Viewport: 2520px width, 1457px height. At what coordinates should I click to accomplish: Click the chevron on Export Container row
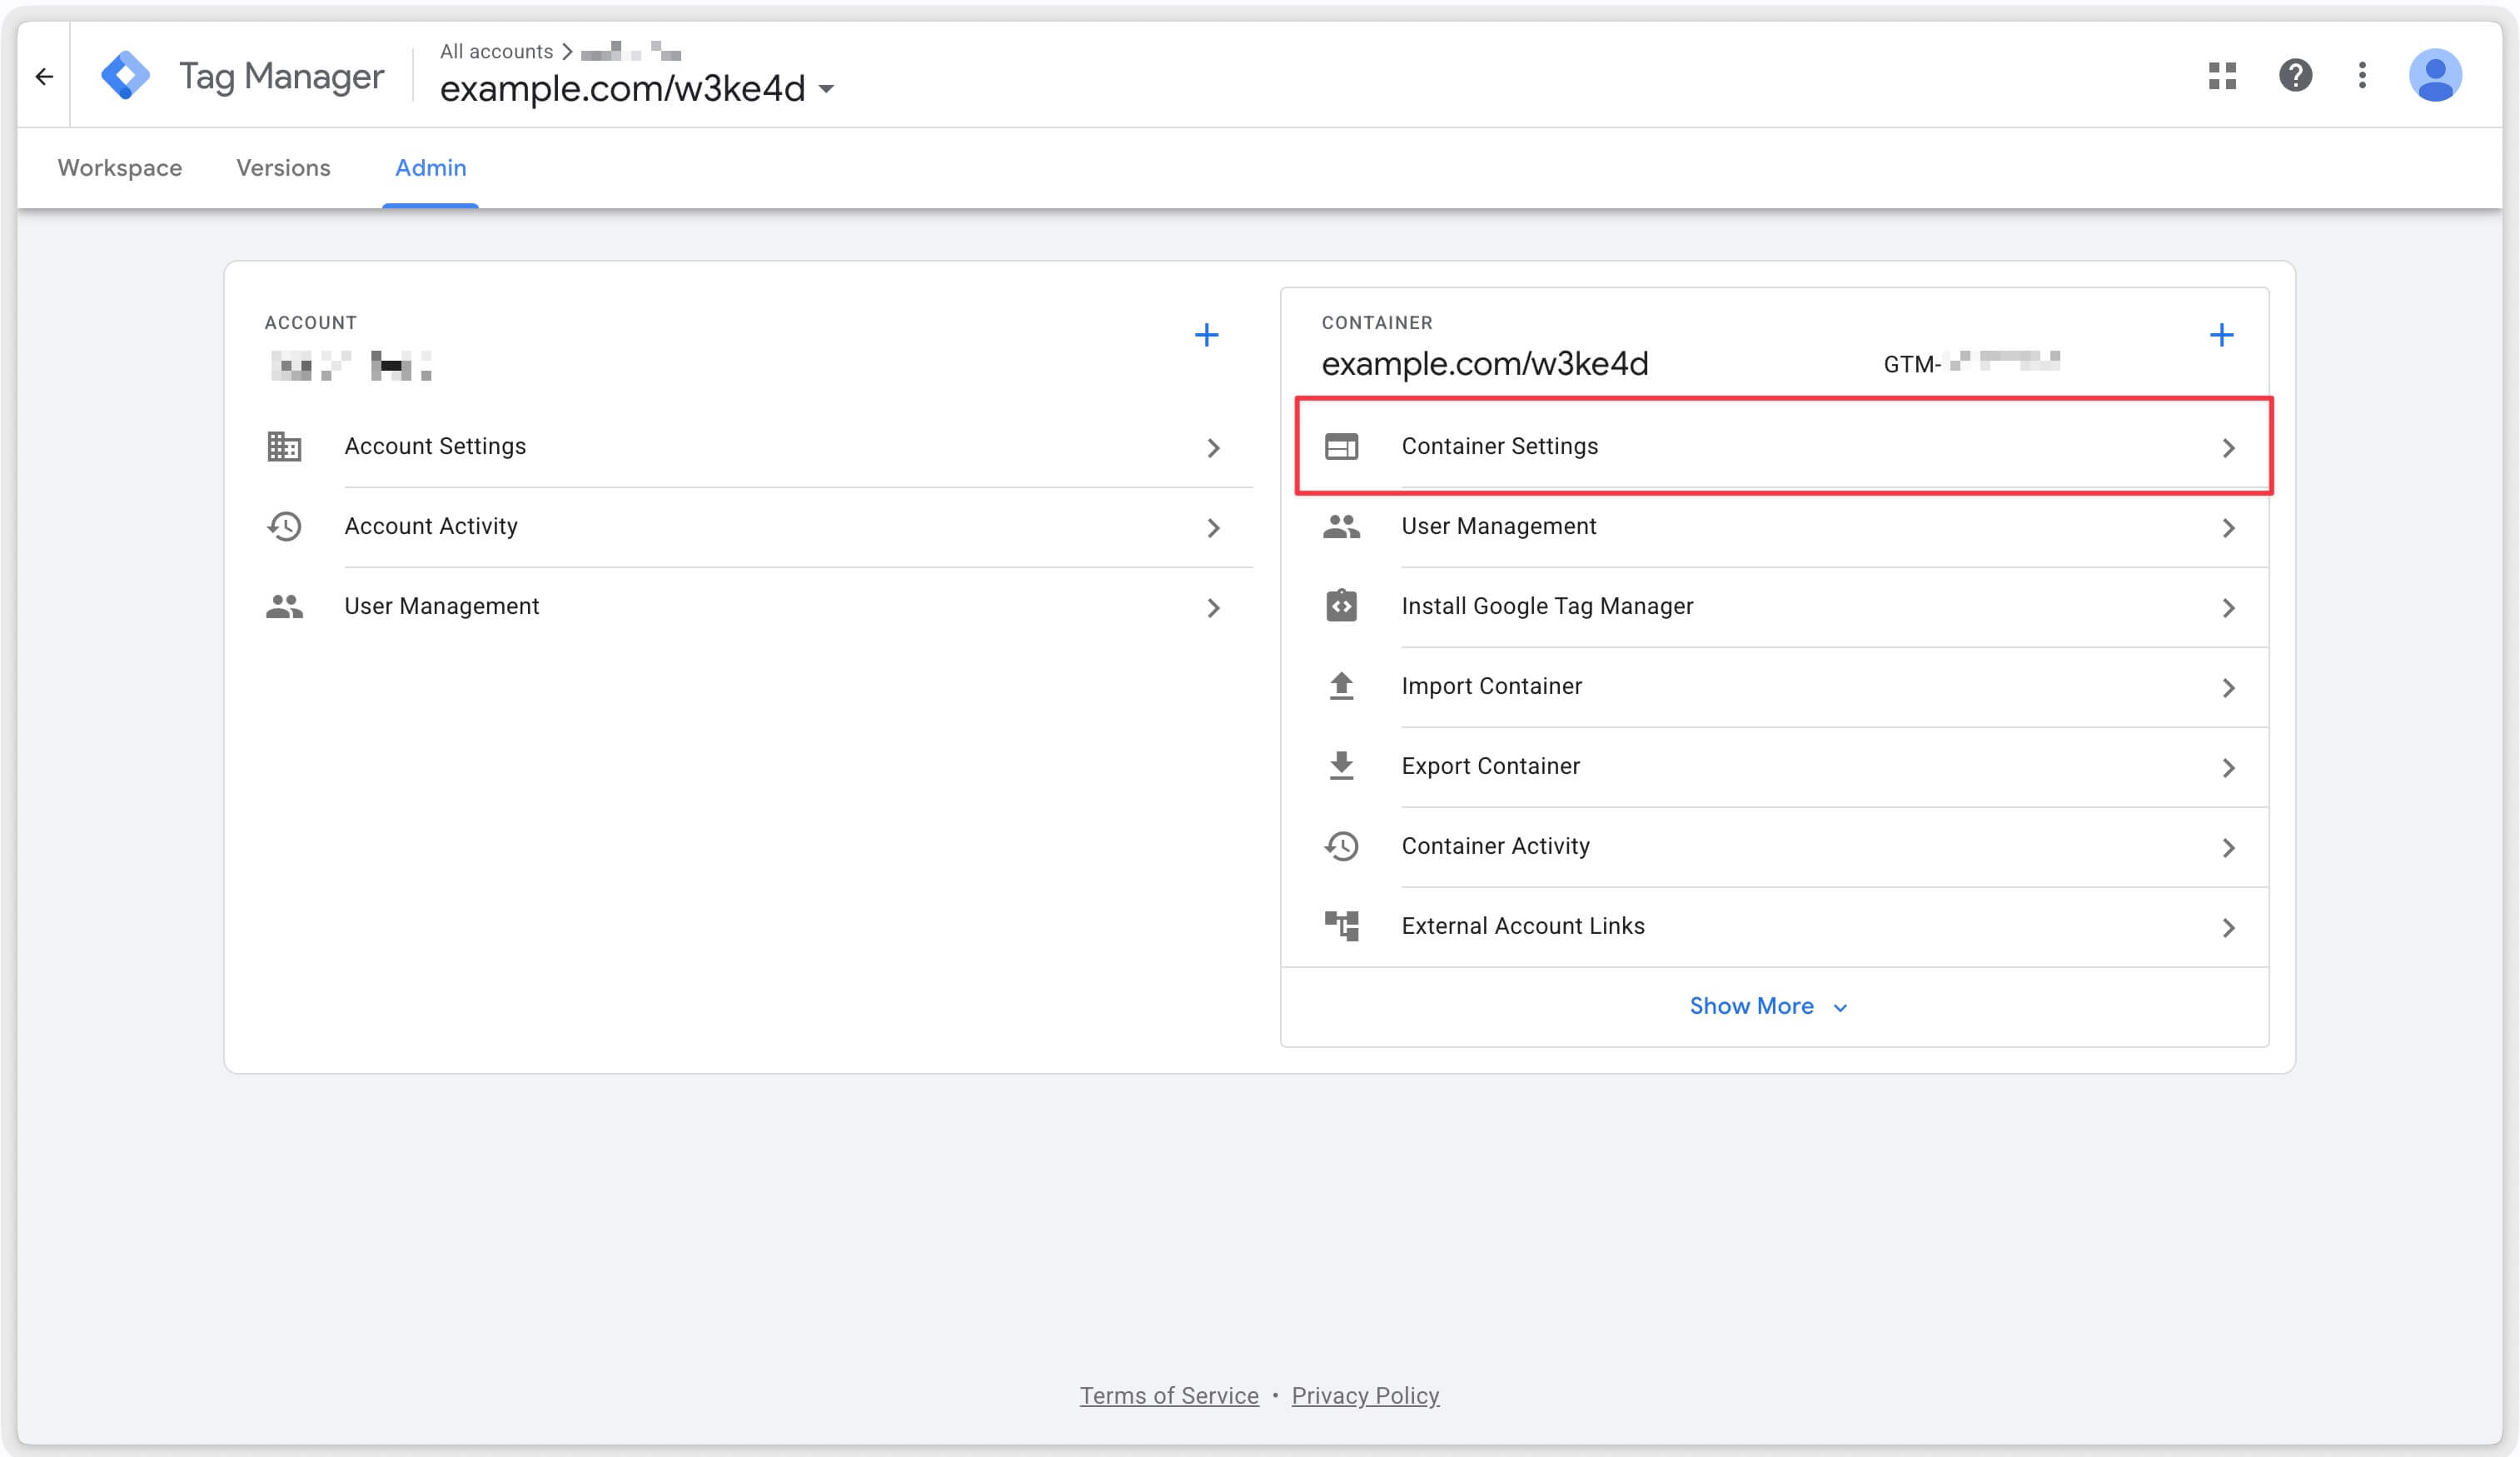pyautogui.click(x=2228, y=768)
